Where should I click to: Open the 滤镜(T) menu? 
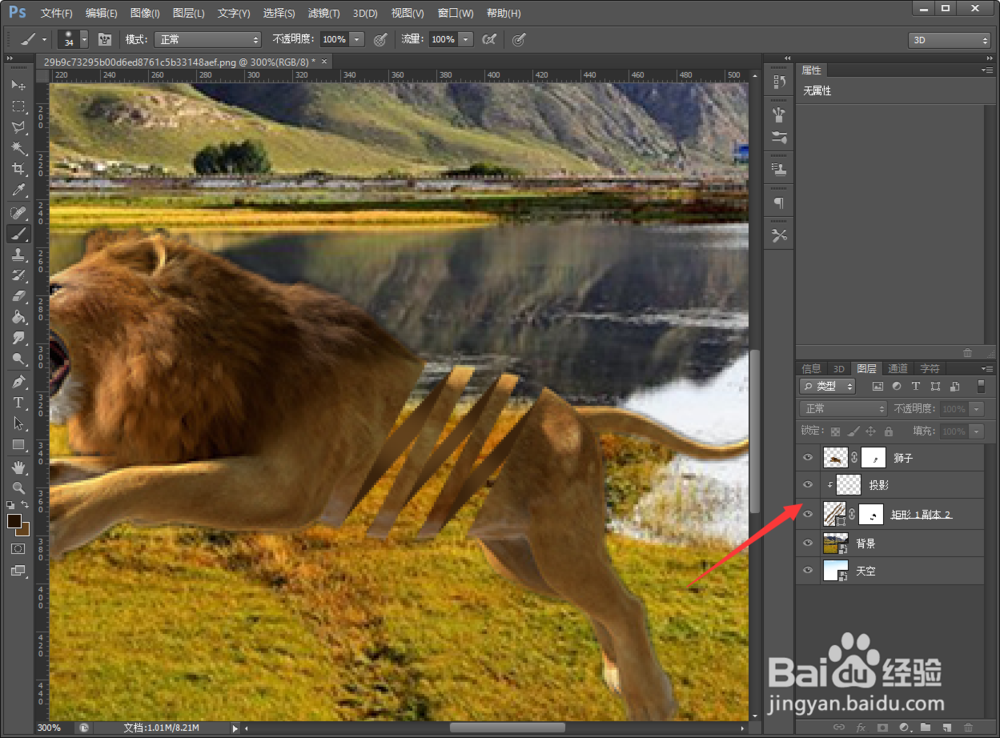324,13
